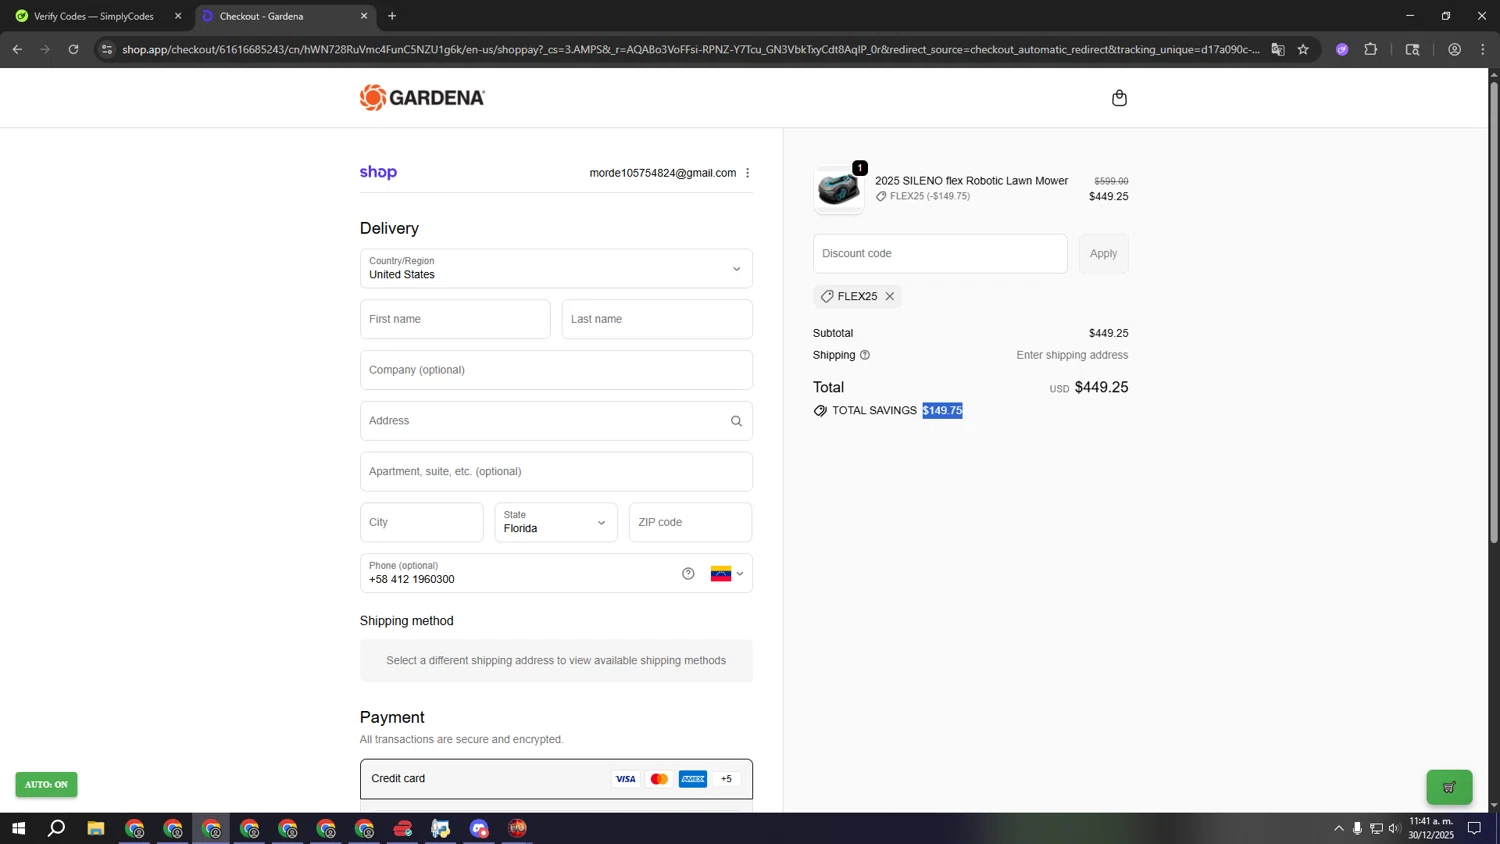Click the City input field

tap(421, 522)
